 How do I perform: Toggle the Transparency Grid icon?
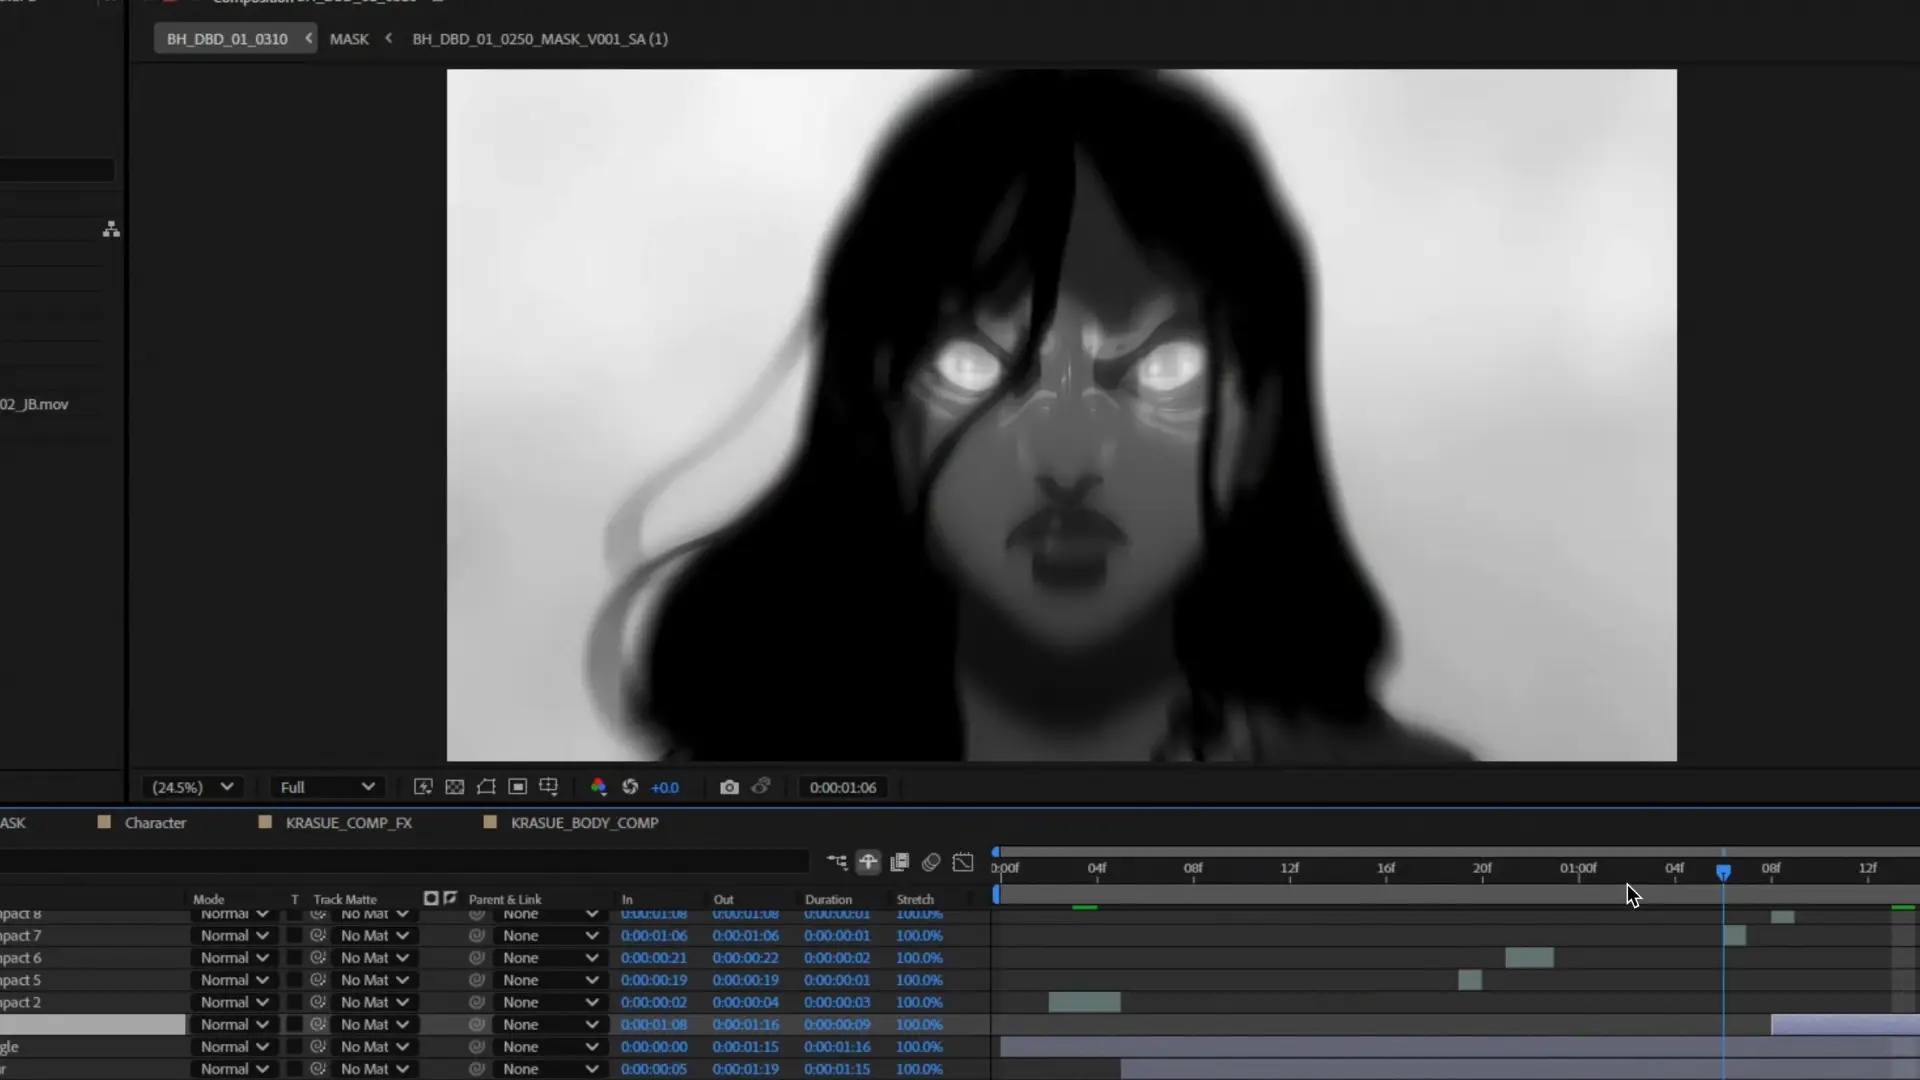coord(455,787)
